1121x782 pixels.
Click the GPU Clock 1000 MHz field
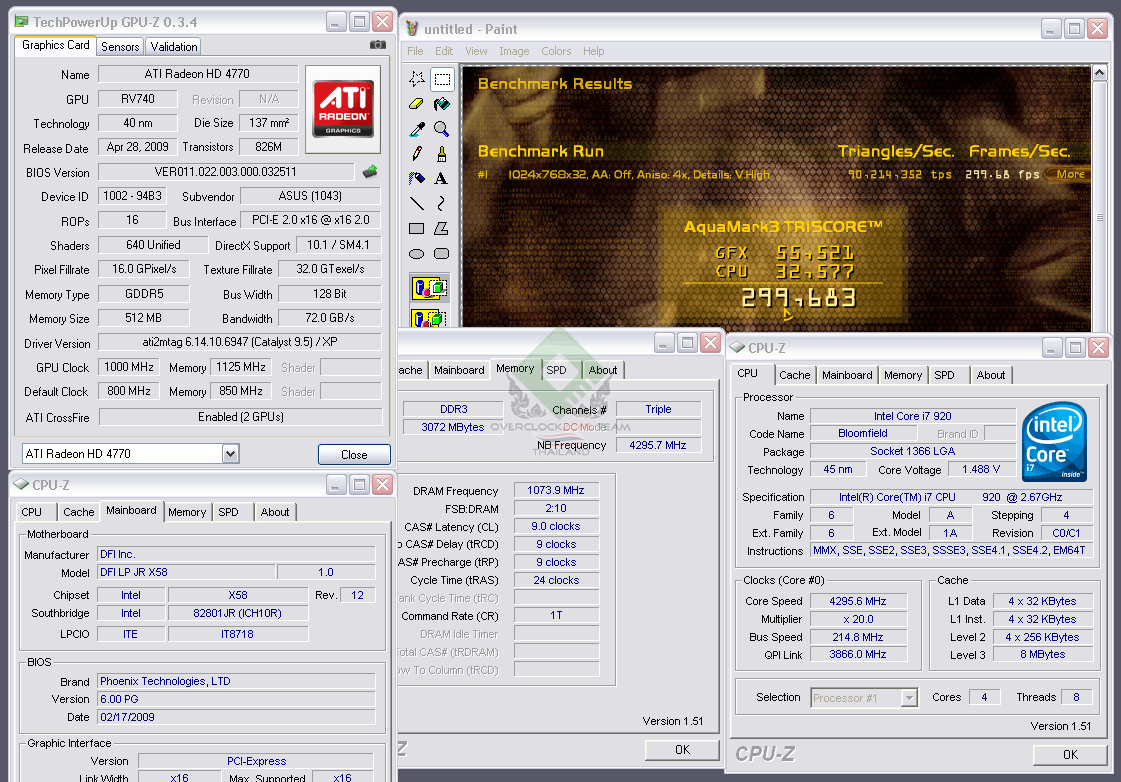129,367
